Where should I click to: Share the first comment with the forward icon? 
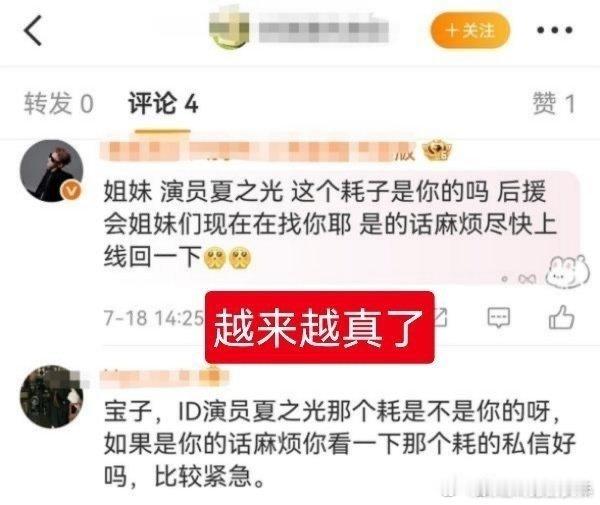pyautogui.click(x=440, y=318)
